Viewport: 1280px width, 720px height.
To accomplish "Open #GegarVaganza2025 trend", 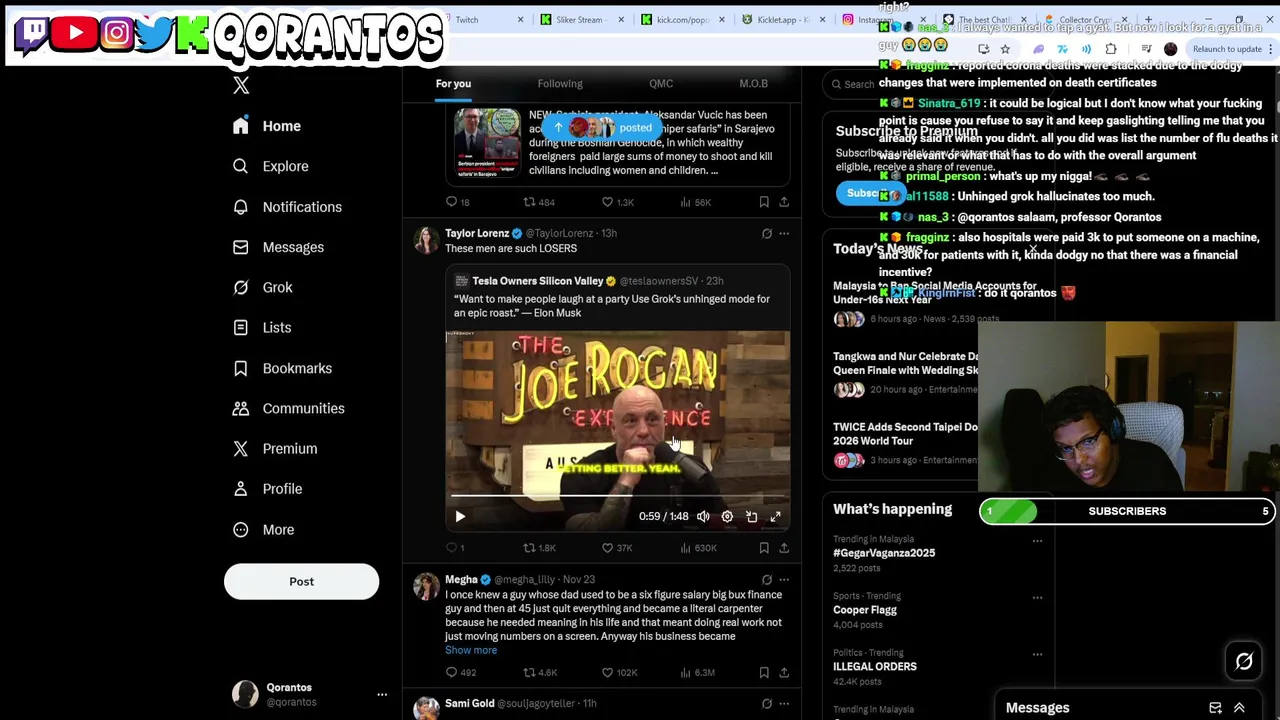I will 884,553.
